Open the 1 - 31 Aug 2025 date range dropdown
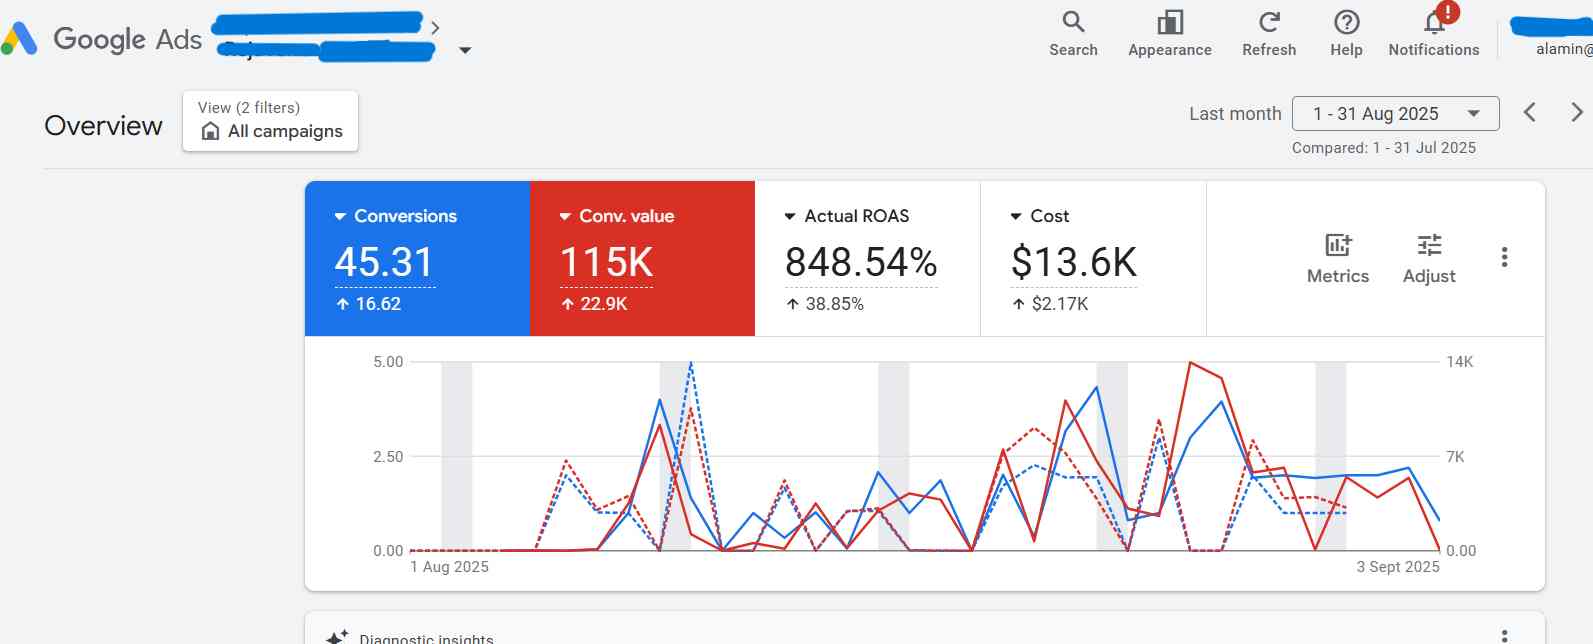 1395,114
